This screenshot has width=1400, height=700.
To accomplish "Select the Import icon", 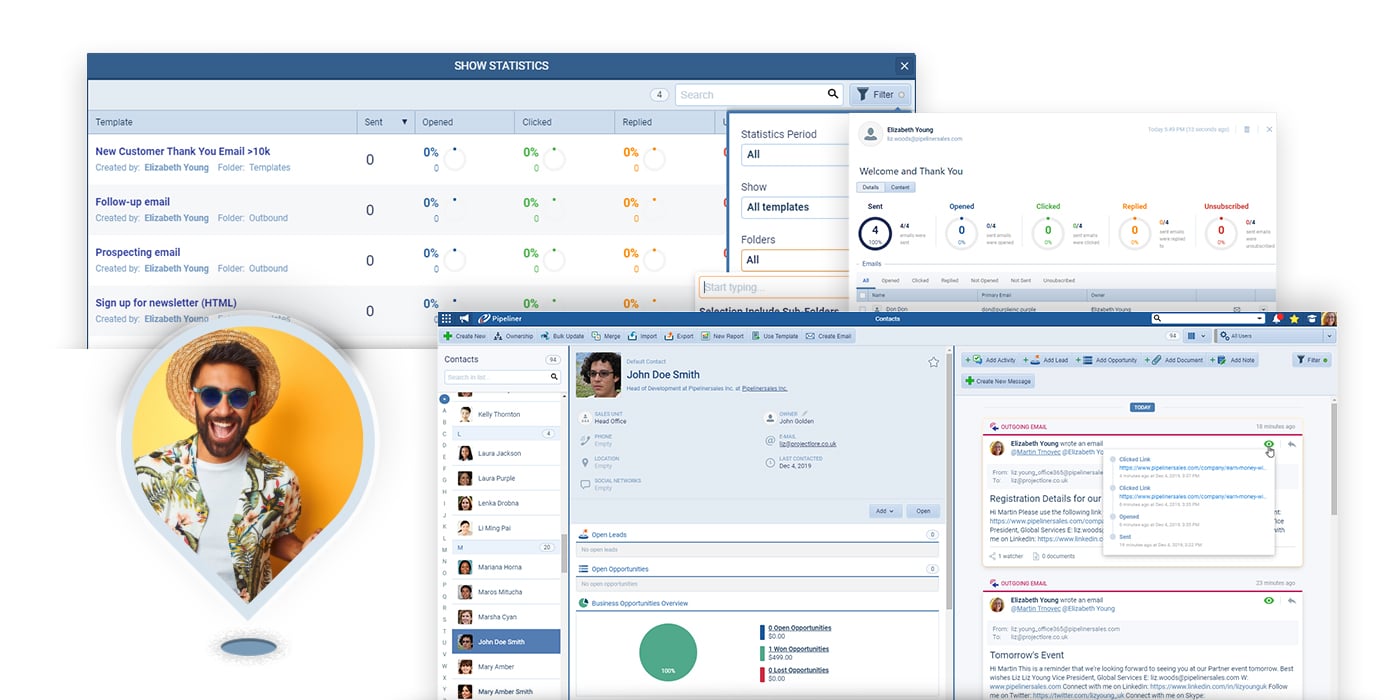I will click(x=631, y=335).
